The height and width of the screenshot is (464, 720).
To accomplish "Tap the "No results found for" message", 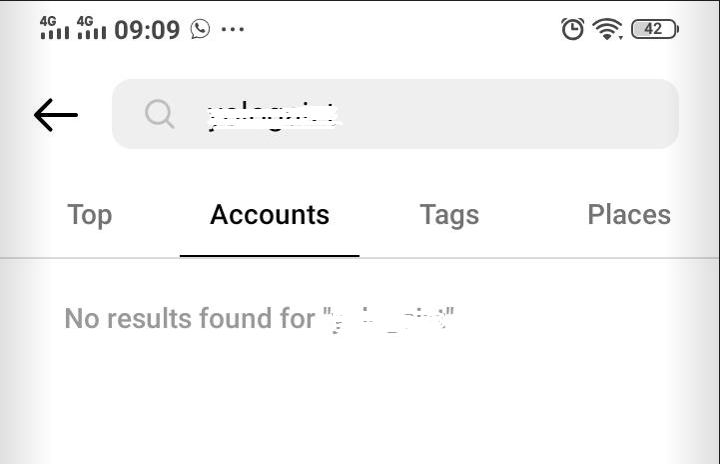I will pos(190,319).
